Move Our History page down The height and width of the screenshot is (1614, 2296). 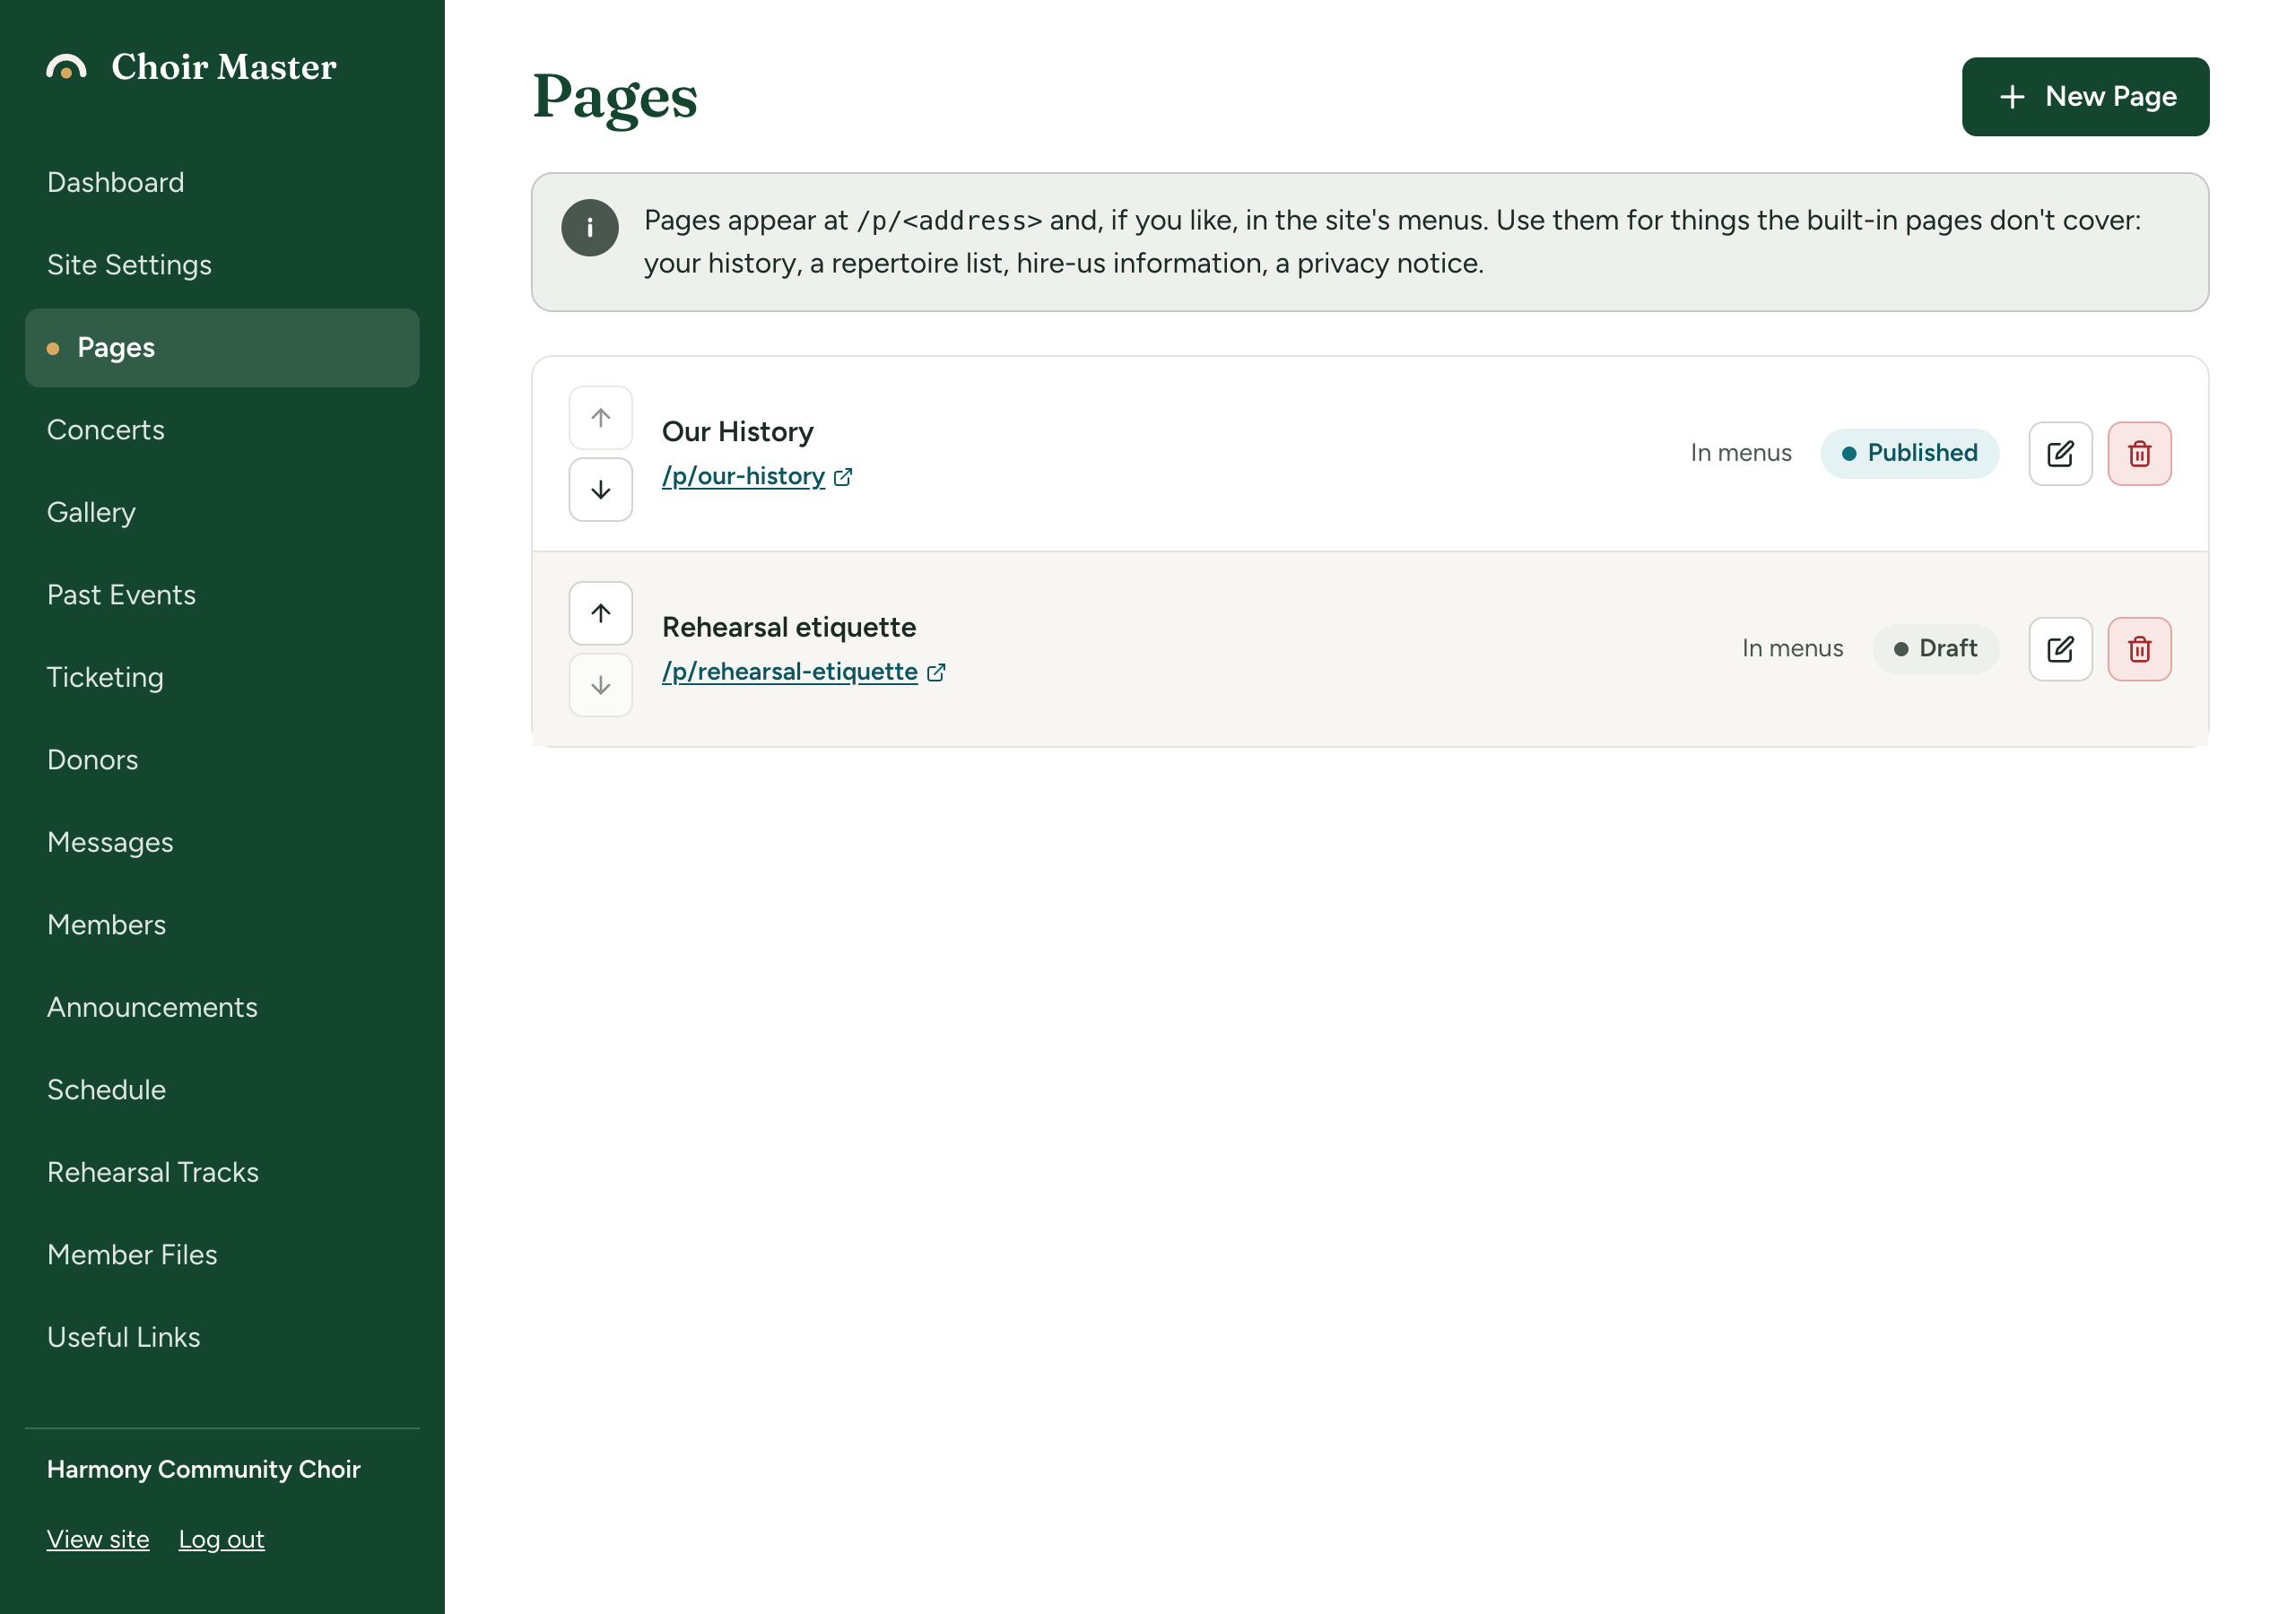[600, 490]
